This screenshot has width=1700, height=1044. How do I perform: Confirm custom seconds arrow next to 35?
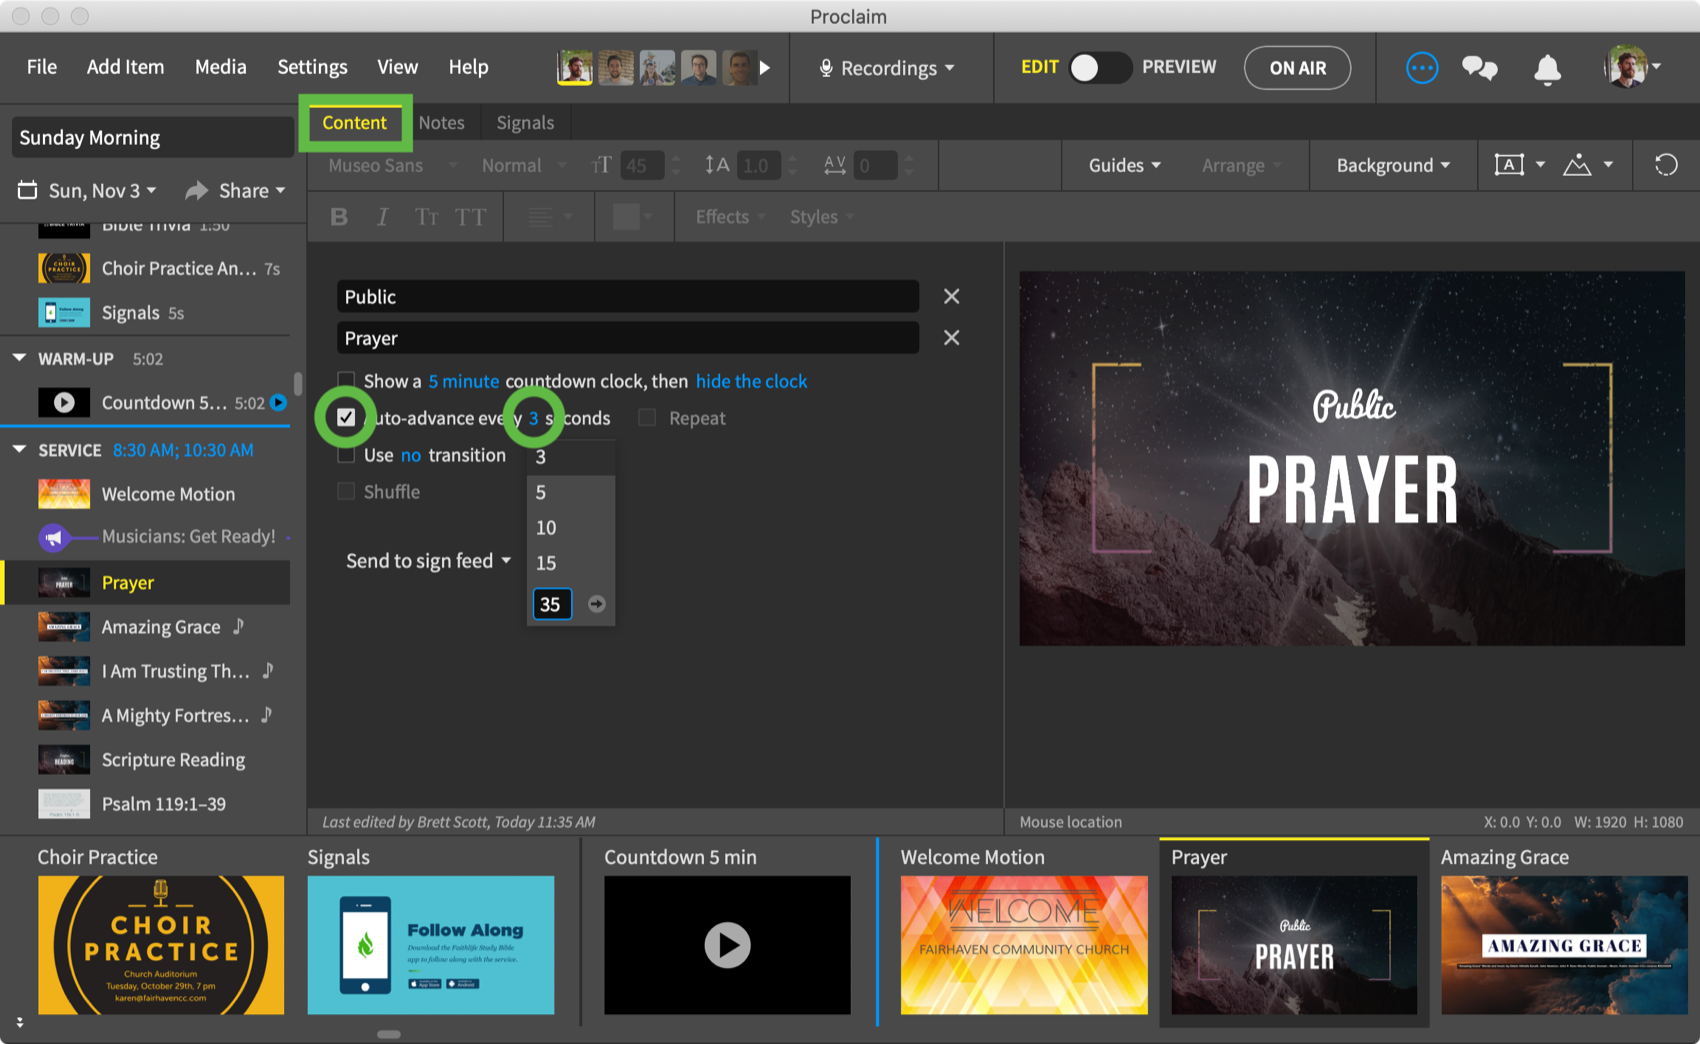tap(597, 604)
